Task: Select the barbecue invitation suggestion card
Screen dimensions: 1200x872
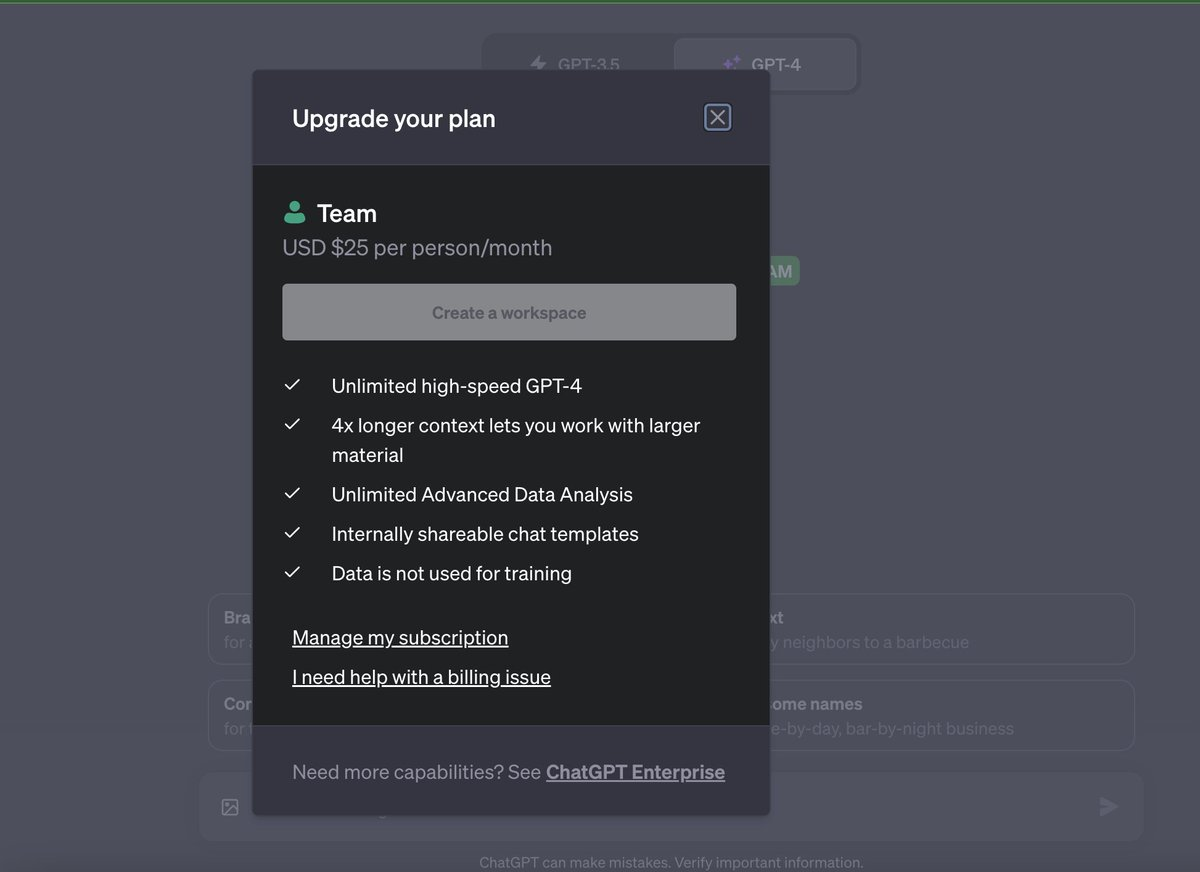Action: tap(950, 629)
